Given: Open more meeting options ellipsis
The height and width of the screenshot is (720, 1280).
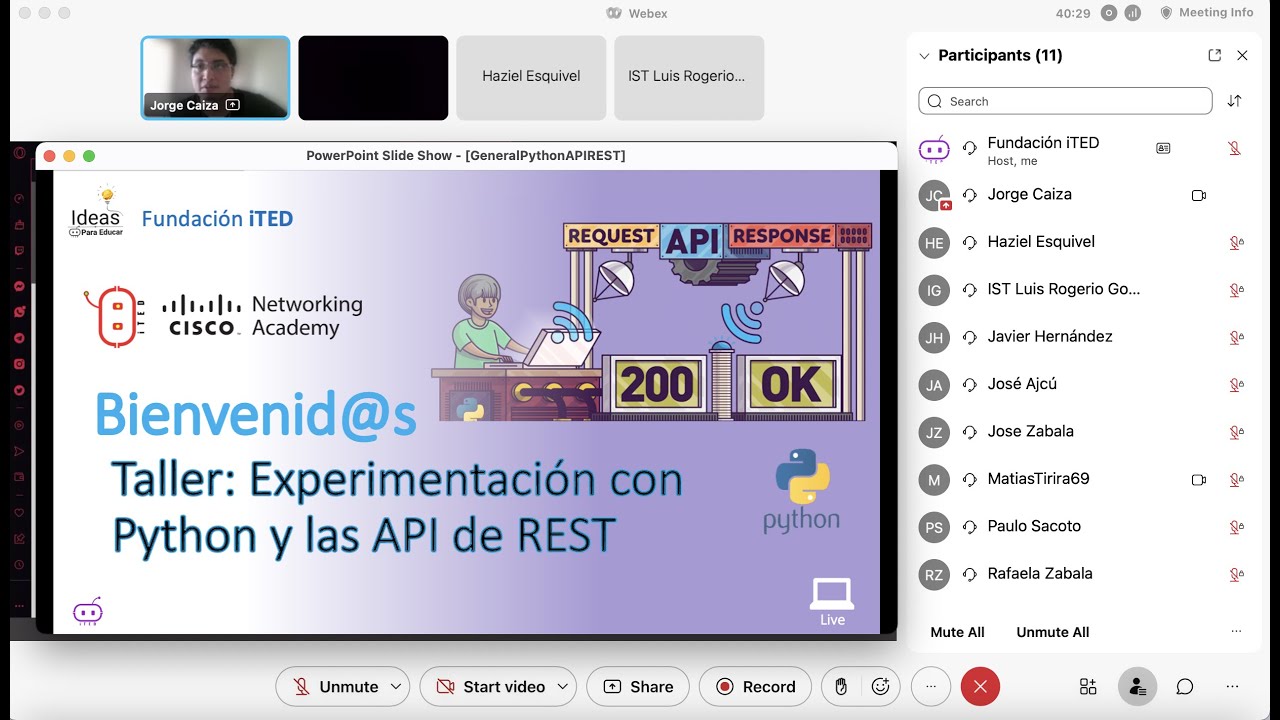Looking at the screenshot, I should pyautogui.click(x=931, y=687).
